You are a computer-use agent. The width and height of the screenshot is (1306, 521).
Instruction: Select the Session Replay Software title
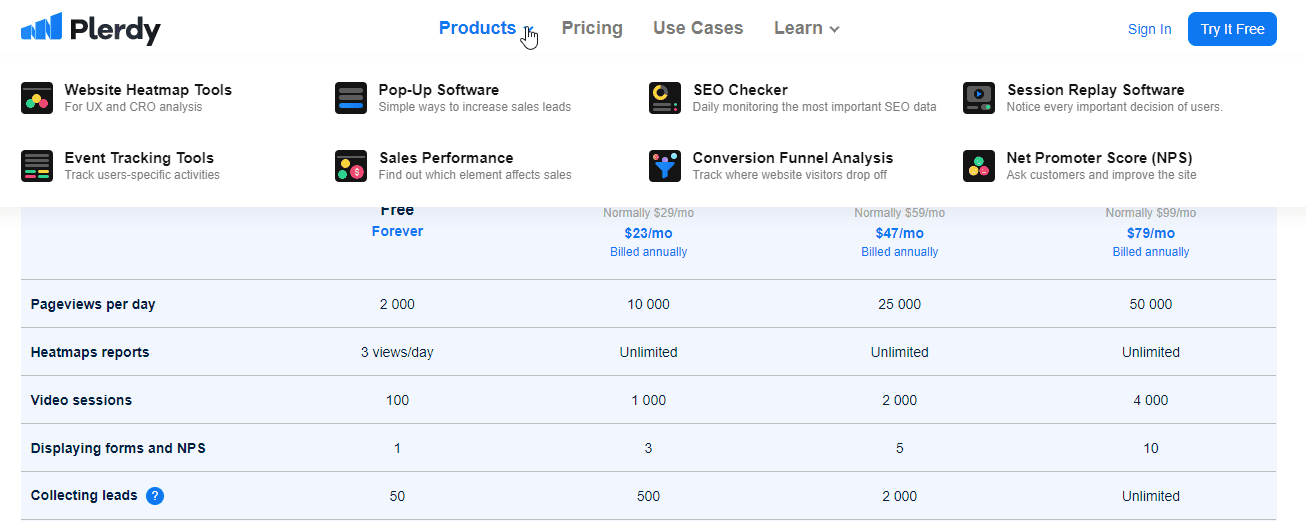tap(1095, 90)
